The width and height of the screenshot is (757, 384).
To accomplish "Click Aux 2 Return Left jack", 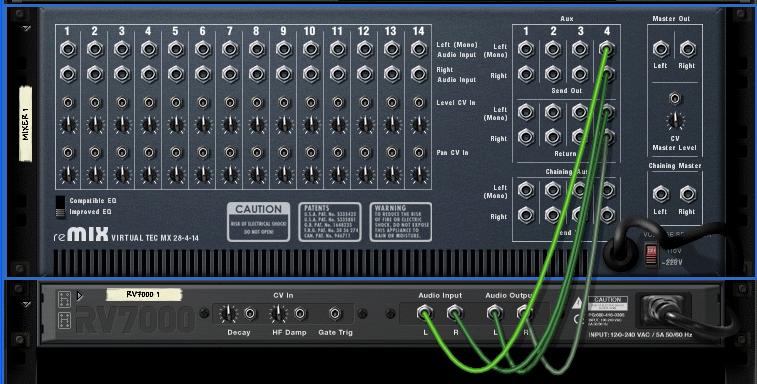I will click(x=553, y=112).
